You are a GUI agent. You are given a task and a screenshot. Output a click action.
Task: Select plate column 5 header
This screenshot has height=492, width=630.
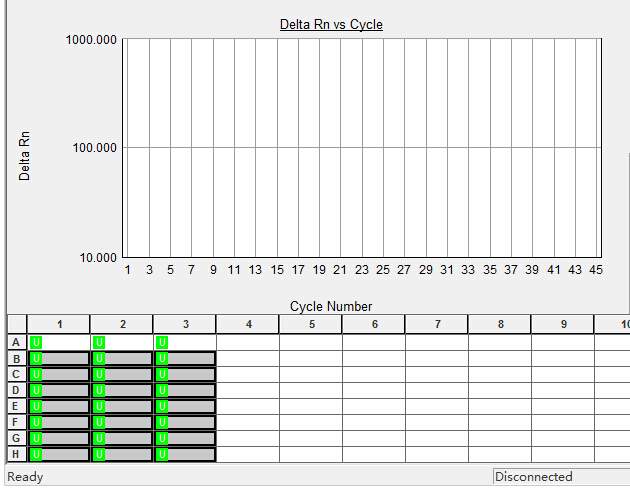point(311,324)
